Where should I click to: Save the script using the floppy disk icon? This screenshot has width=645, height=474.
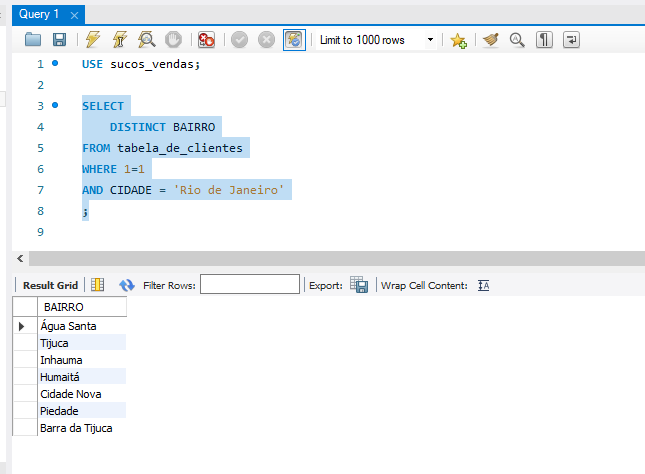(x=59, y=40)
